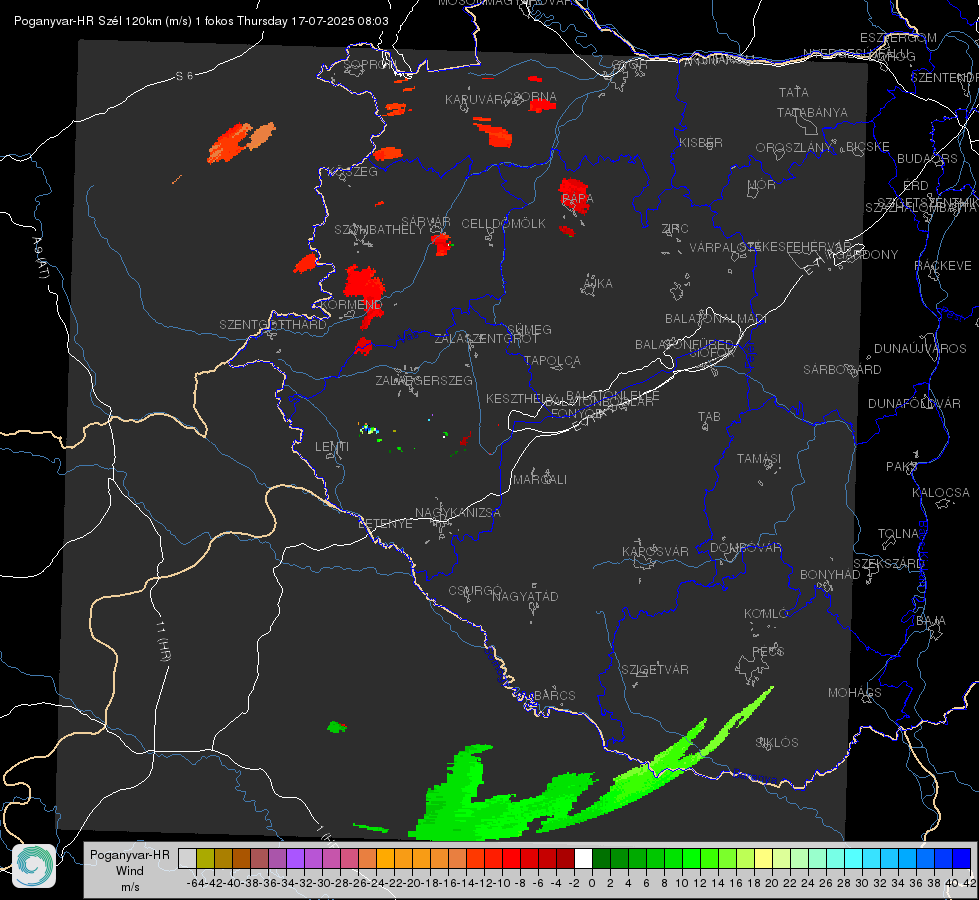The image size is (979, 900).
Task: Click the SZOMBATHELY city label
Action: (378, 230)
